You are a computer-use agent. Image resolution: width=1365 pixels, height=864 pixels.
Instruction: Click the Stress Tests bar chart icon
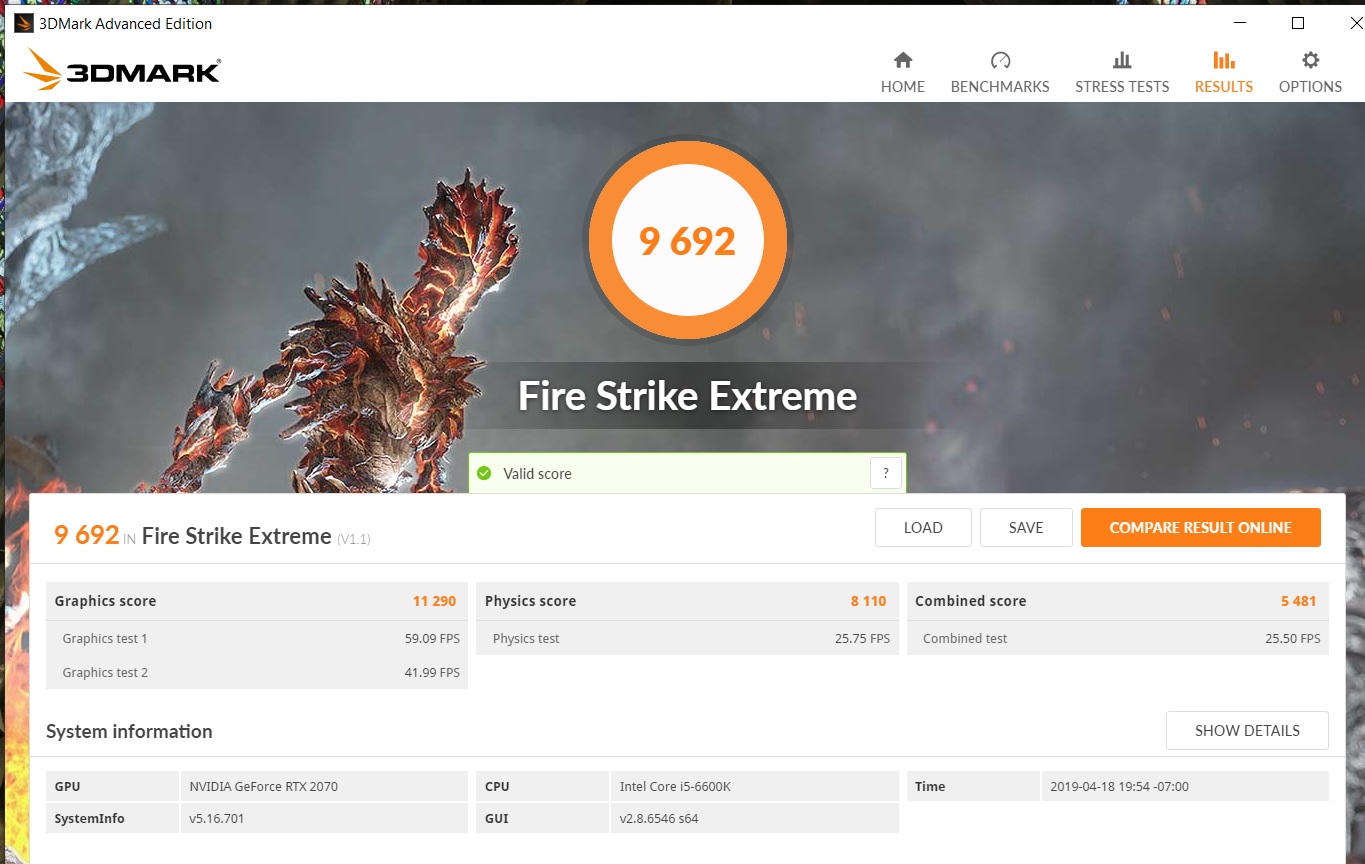pyautogui.click(x=1122, y=60)
